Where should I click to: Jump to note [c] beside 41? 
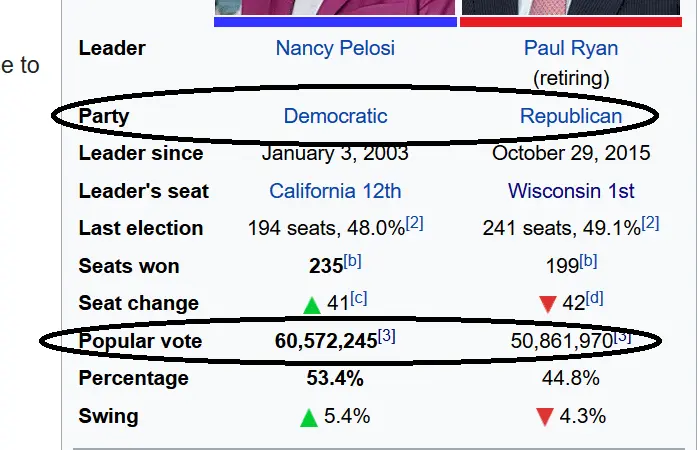359,298
